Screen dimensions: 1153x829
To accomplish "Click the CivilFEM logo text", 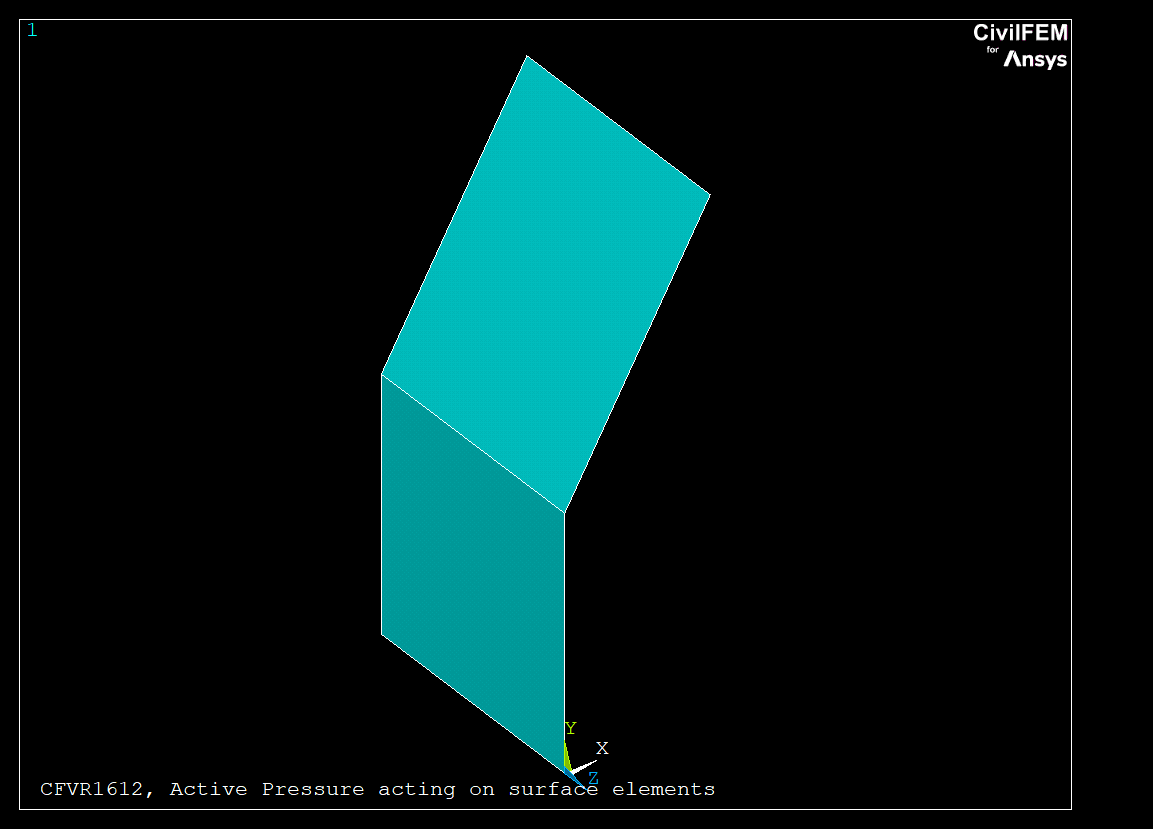I will 1020,33.
